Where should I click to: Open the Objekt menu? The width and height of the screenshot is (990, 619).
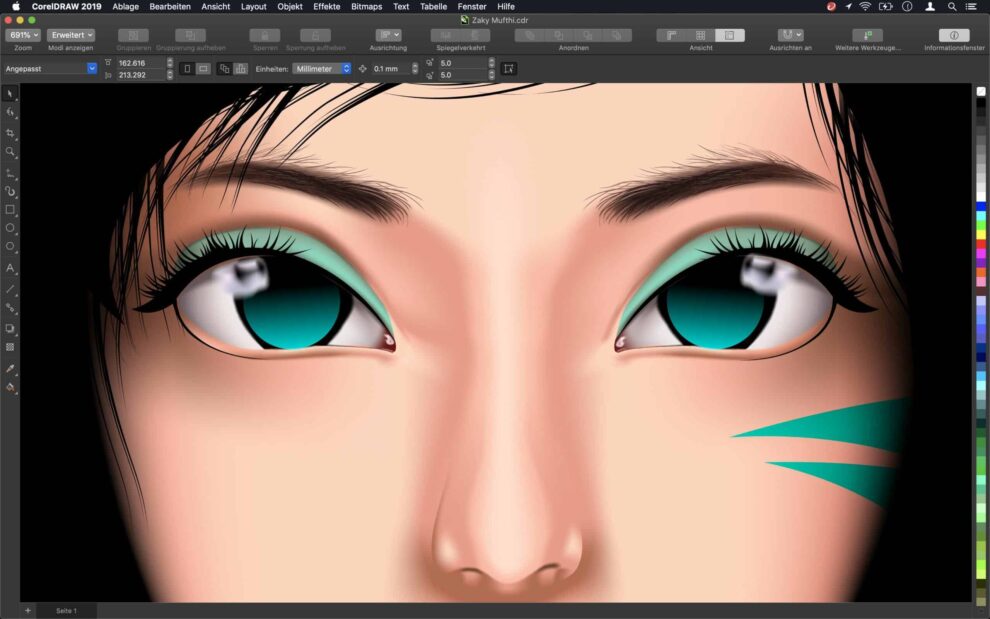pyautogui.click(x=290, y=6)
